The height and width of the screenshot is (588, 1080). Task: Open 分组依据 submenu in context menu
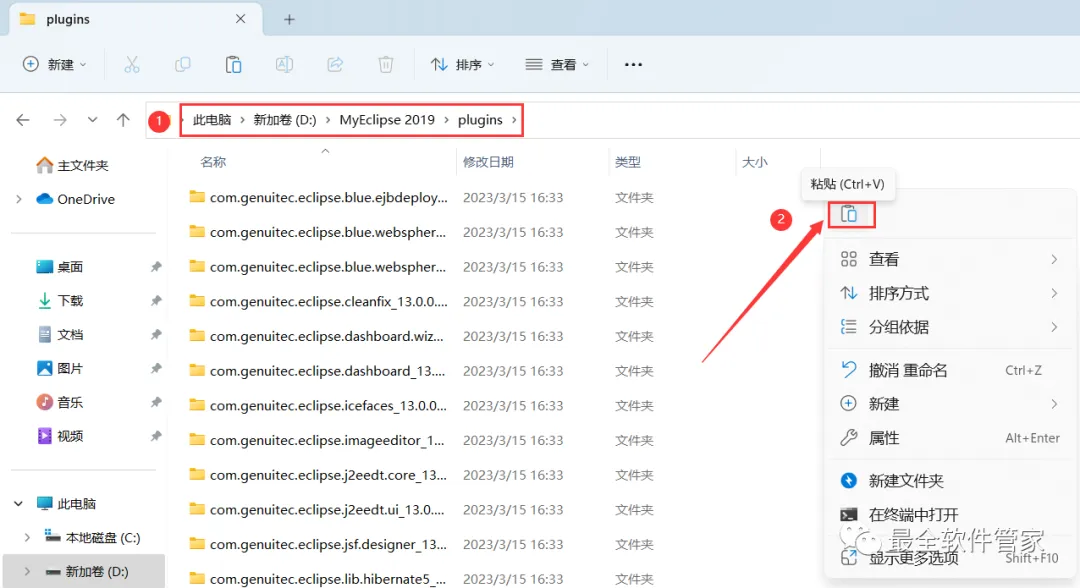tap(949, 327)
